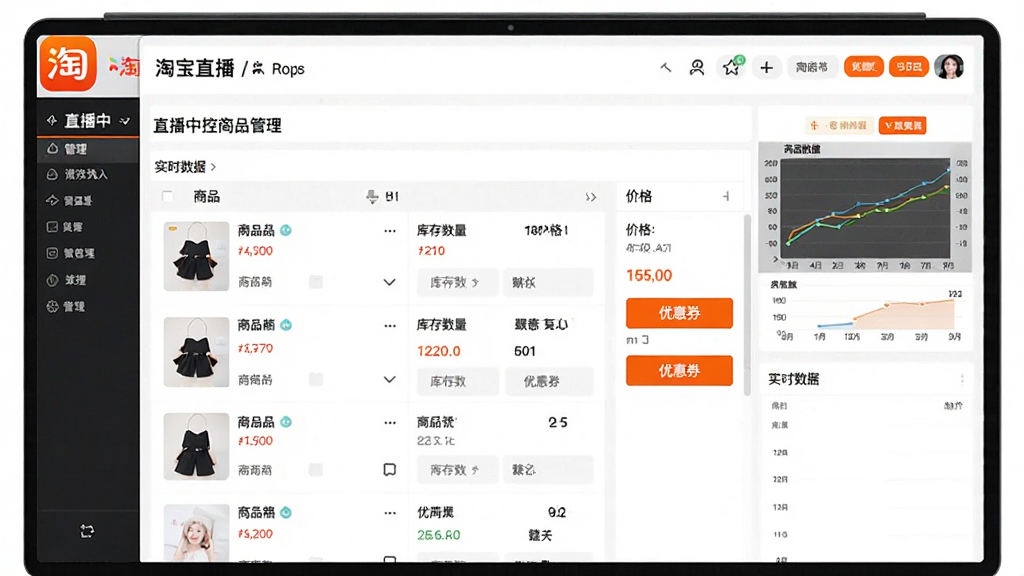Click the sort arrow icon next to B1

coord(372,197)
